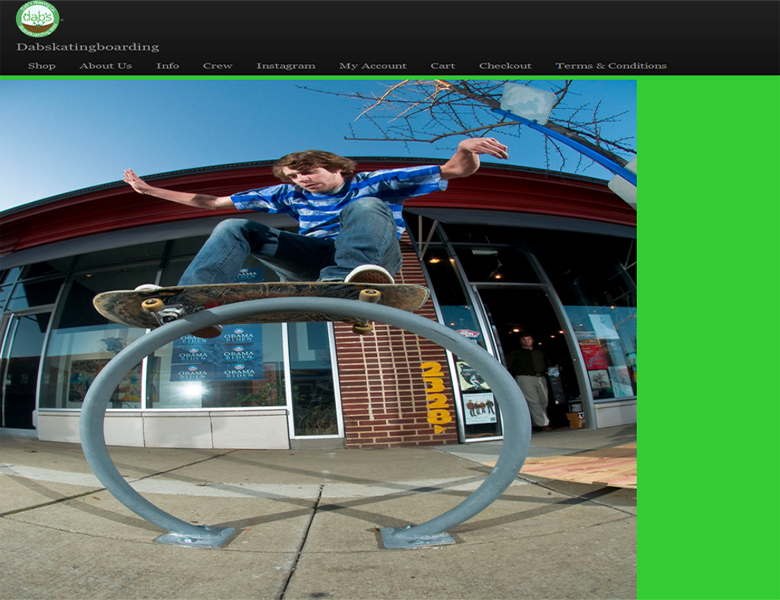Click the dabs circular logo icon

[37, 19]
